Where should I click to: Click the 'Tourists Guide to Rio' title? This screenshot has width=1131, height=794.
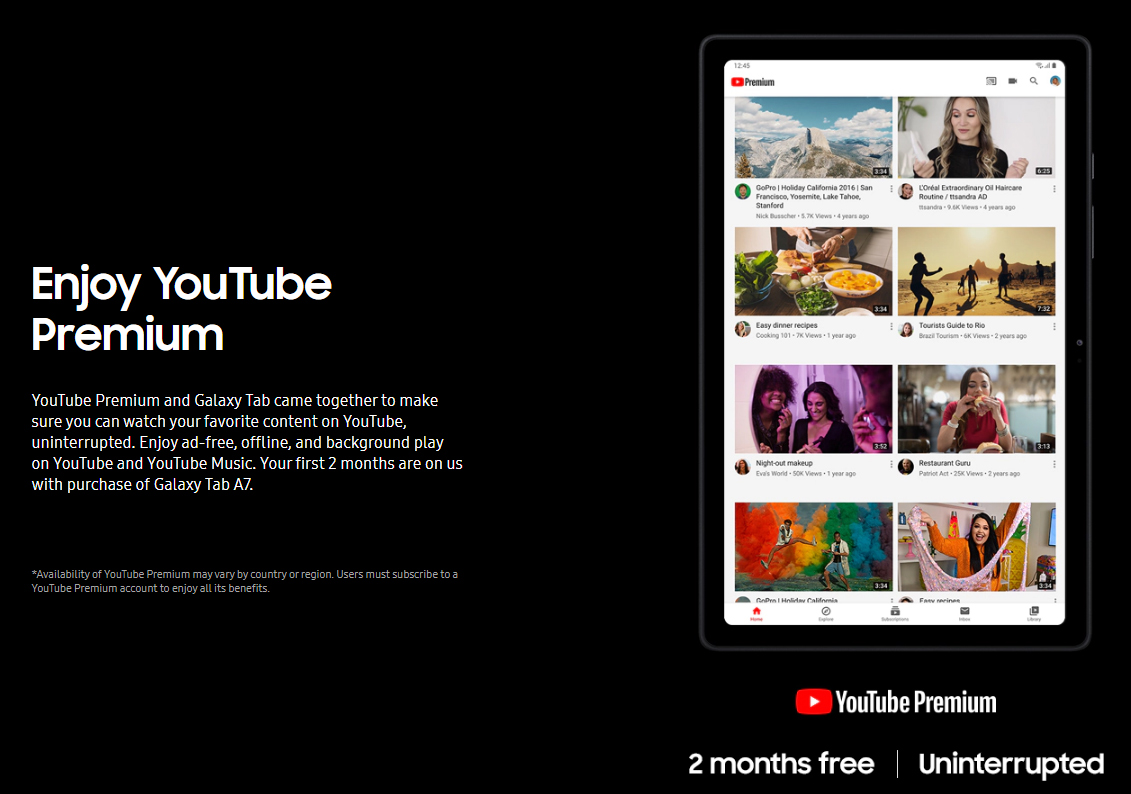[x=951, y=325]
